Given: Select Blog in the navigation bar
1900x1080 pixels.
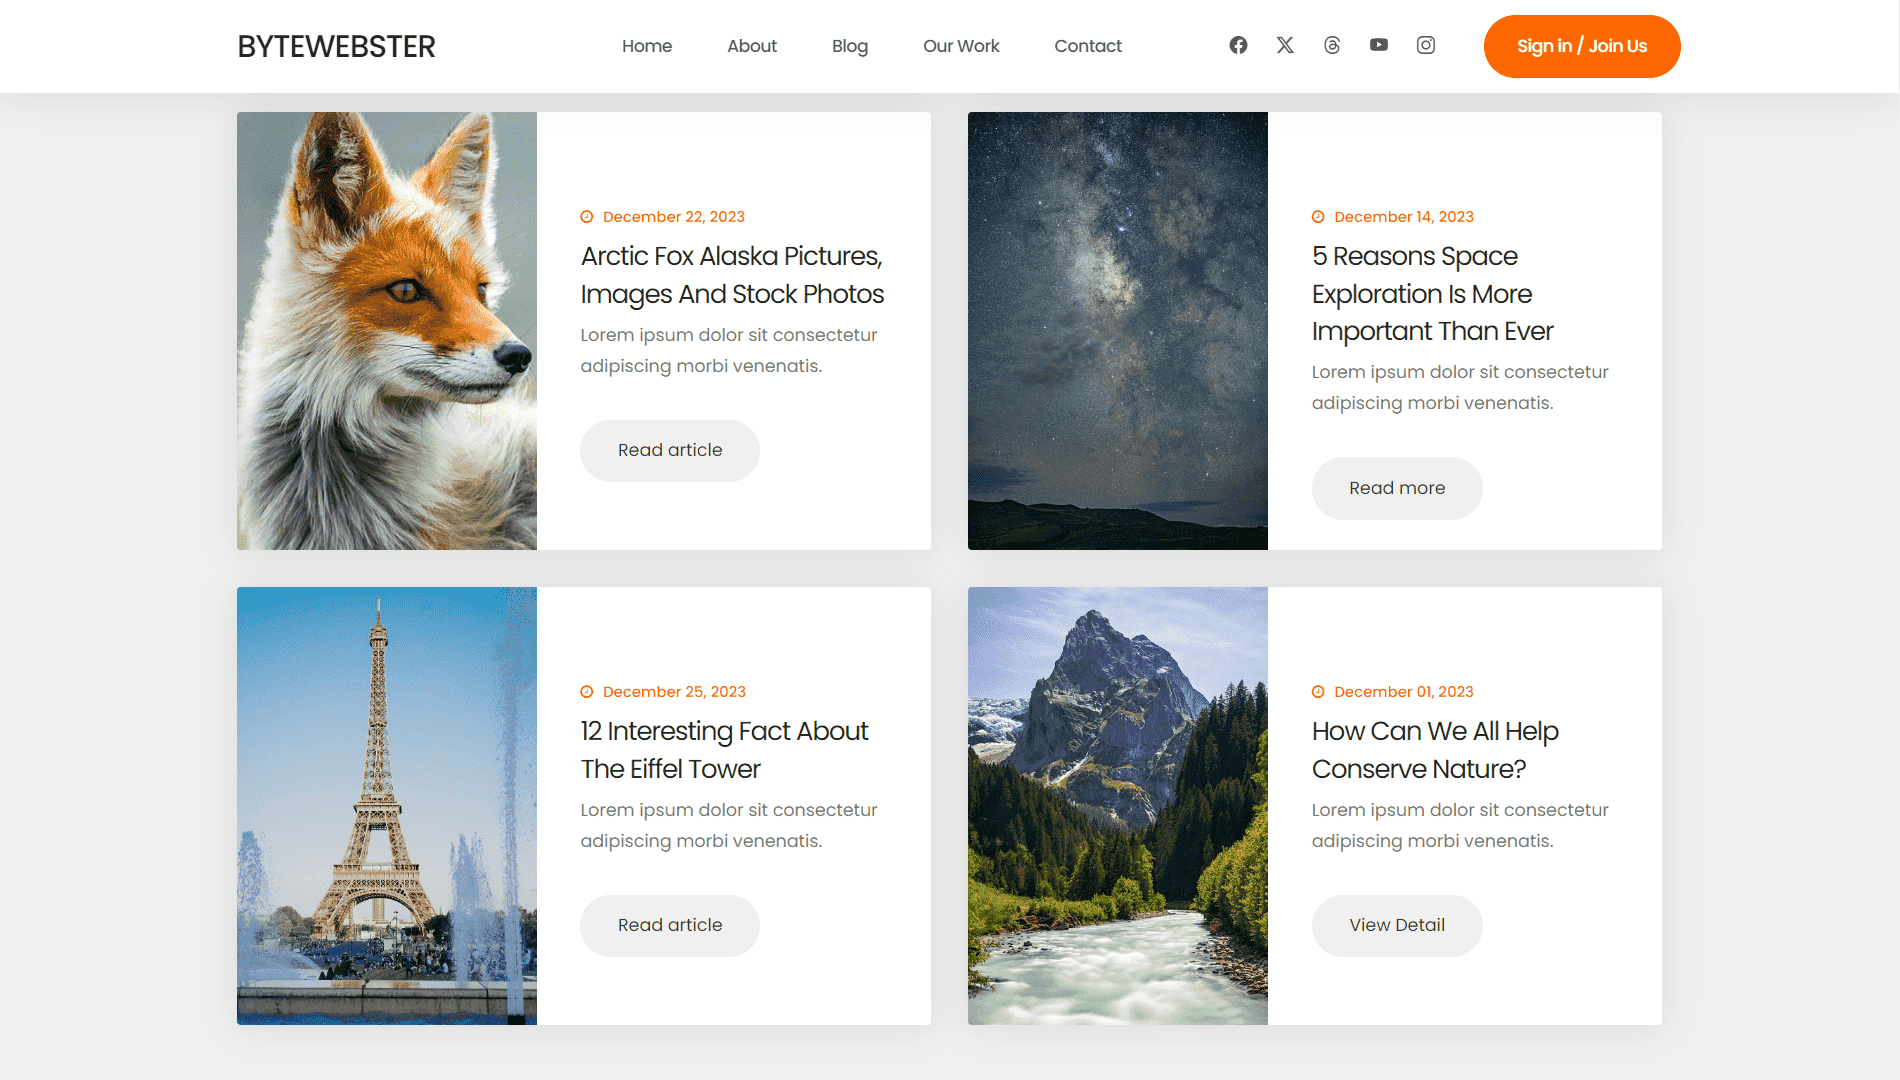Looking at the screenshot, I should click(x=850, y=46).
